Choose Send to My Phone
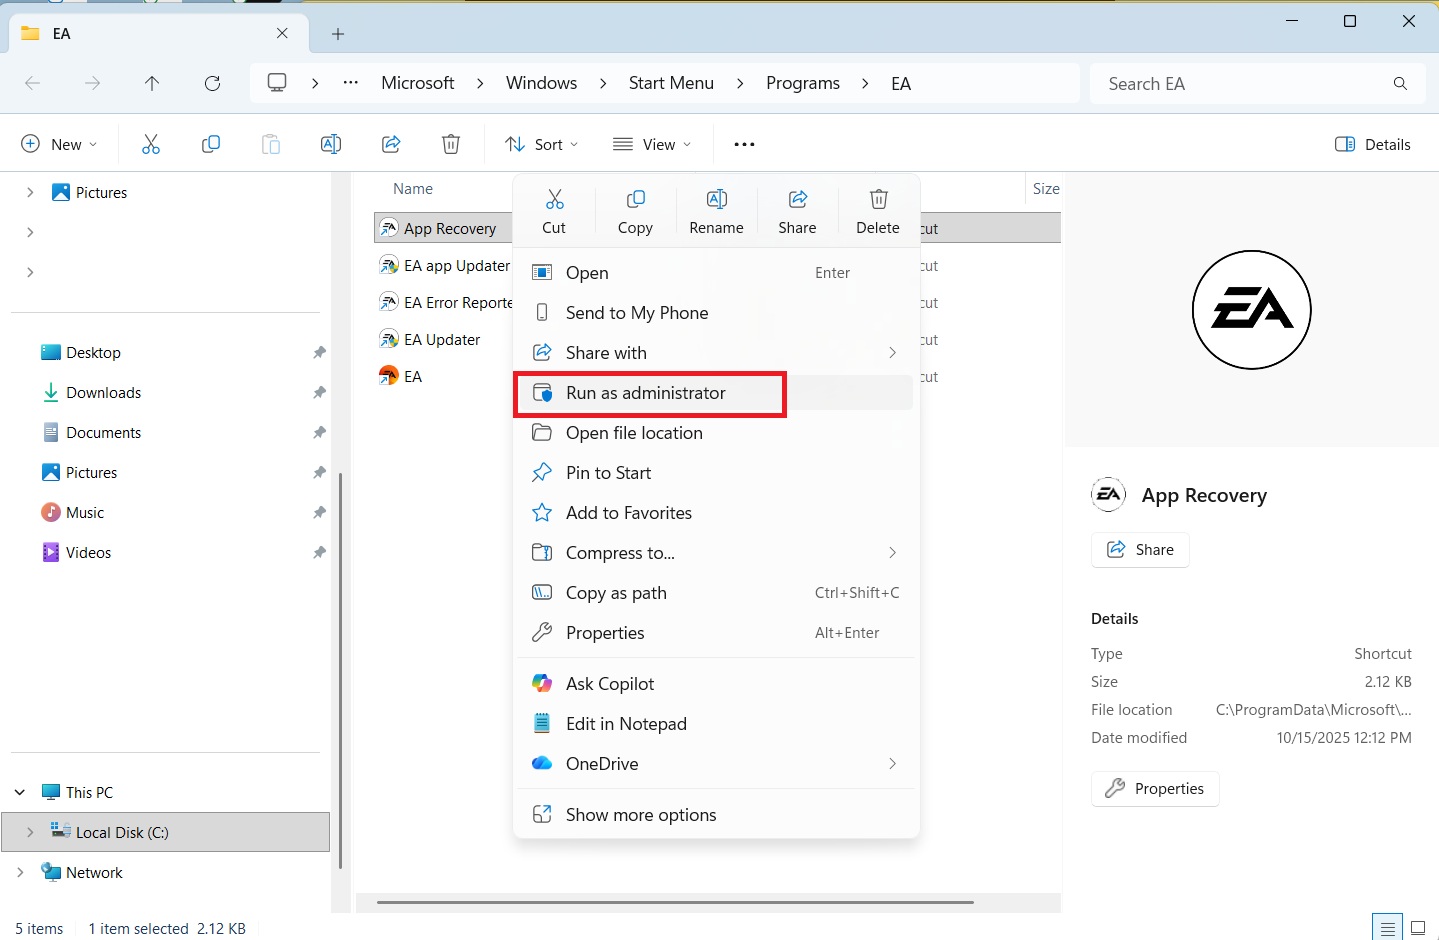 716,313
